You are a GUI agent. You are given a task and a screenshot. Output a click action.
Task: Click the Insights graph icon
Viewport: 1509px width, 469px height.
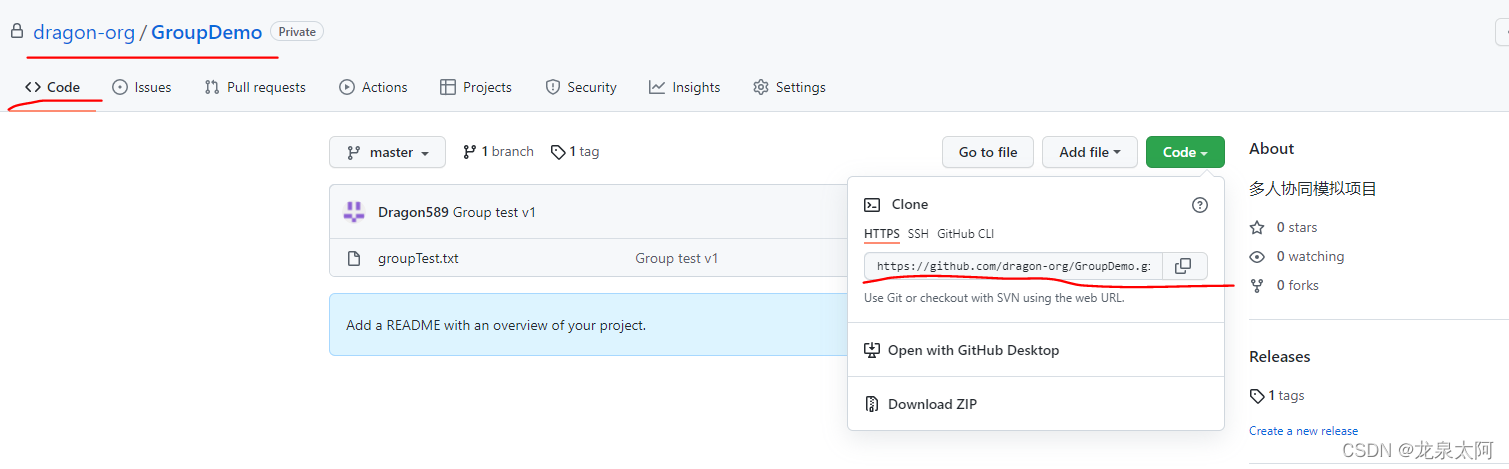(657, 87)
